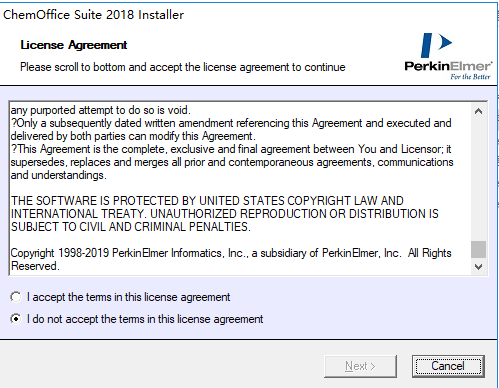Screen dimensions: 499x388
Task: Click the ChemOffice Suite 2018 Installer title
Action: [x=93, y=15]
